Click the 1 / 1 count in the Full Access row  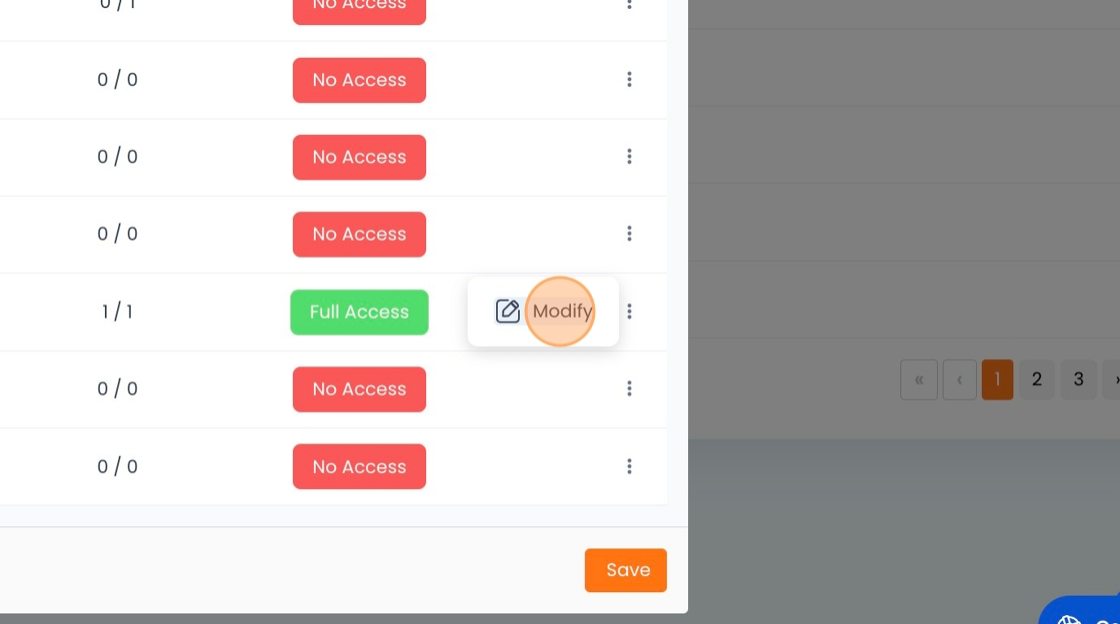click(x=117, y=311)
